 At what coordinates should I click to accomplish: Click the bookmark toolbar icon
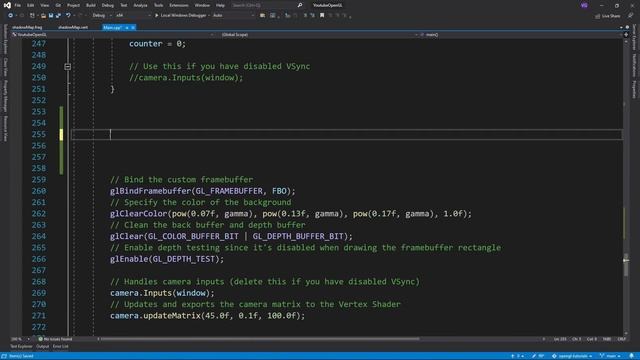click(322, 16)
